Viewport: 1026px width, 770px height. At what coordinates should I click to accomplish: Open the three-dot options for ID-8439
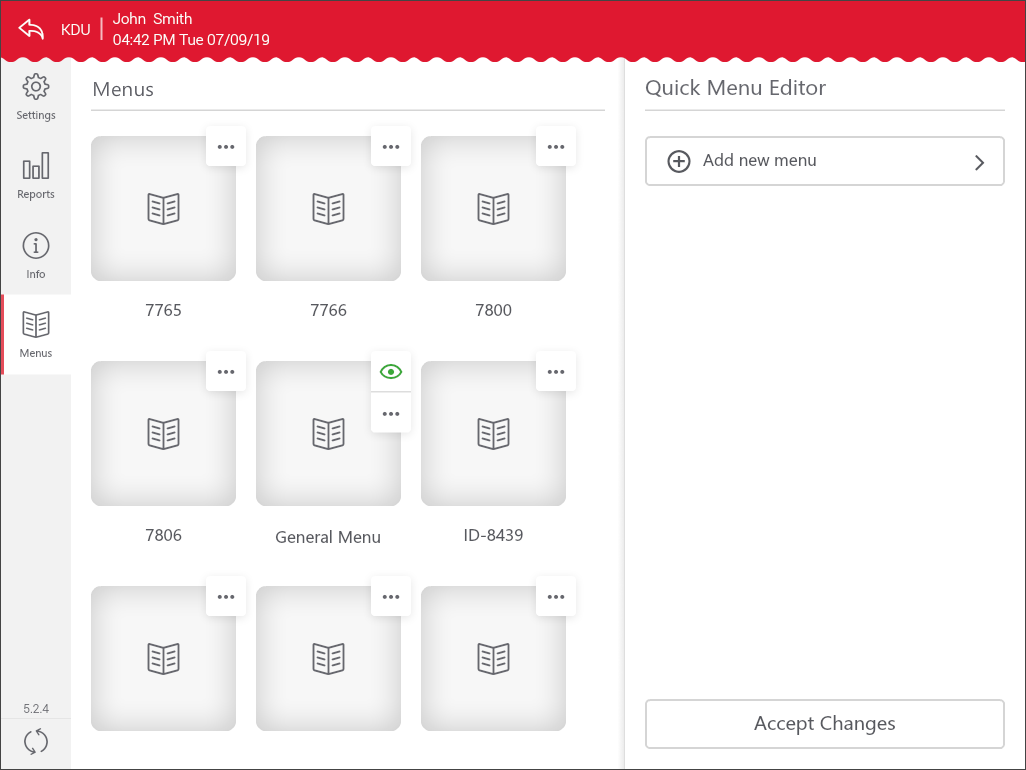click(556, 372)
